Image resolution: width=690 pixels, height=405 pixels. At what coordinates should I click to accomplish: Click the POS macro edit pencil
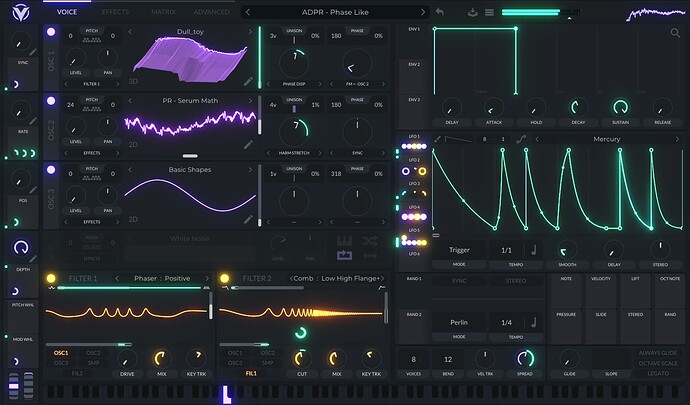pos(33,190)
